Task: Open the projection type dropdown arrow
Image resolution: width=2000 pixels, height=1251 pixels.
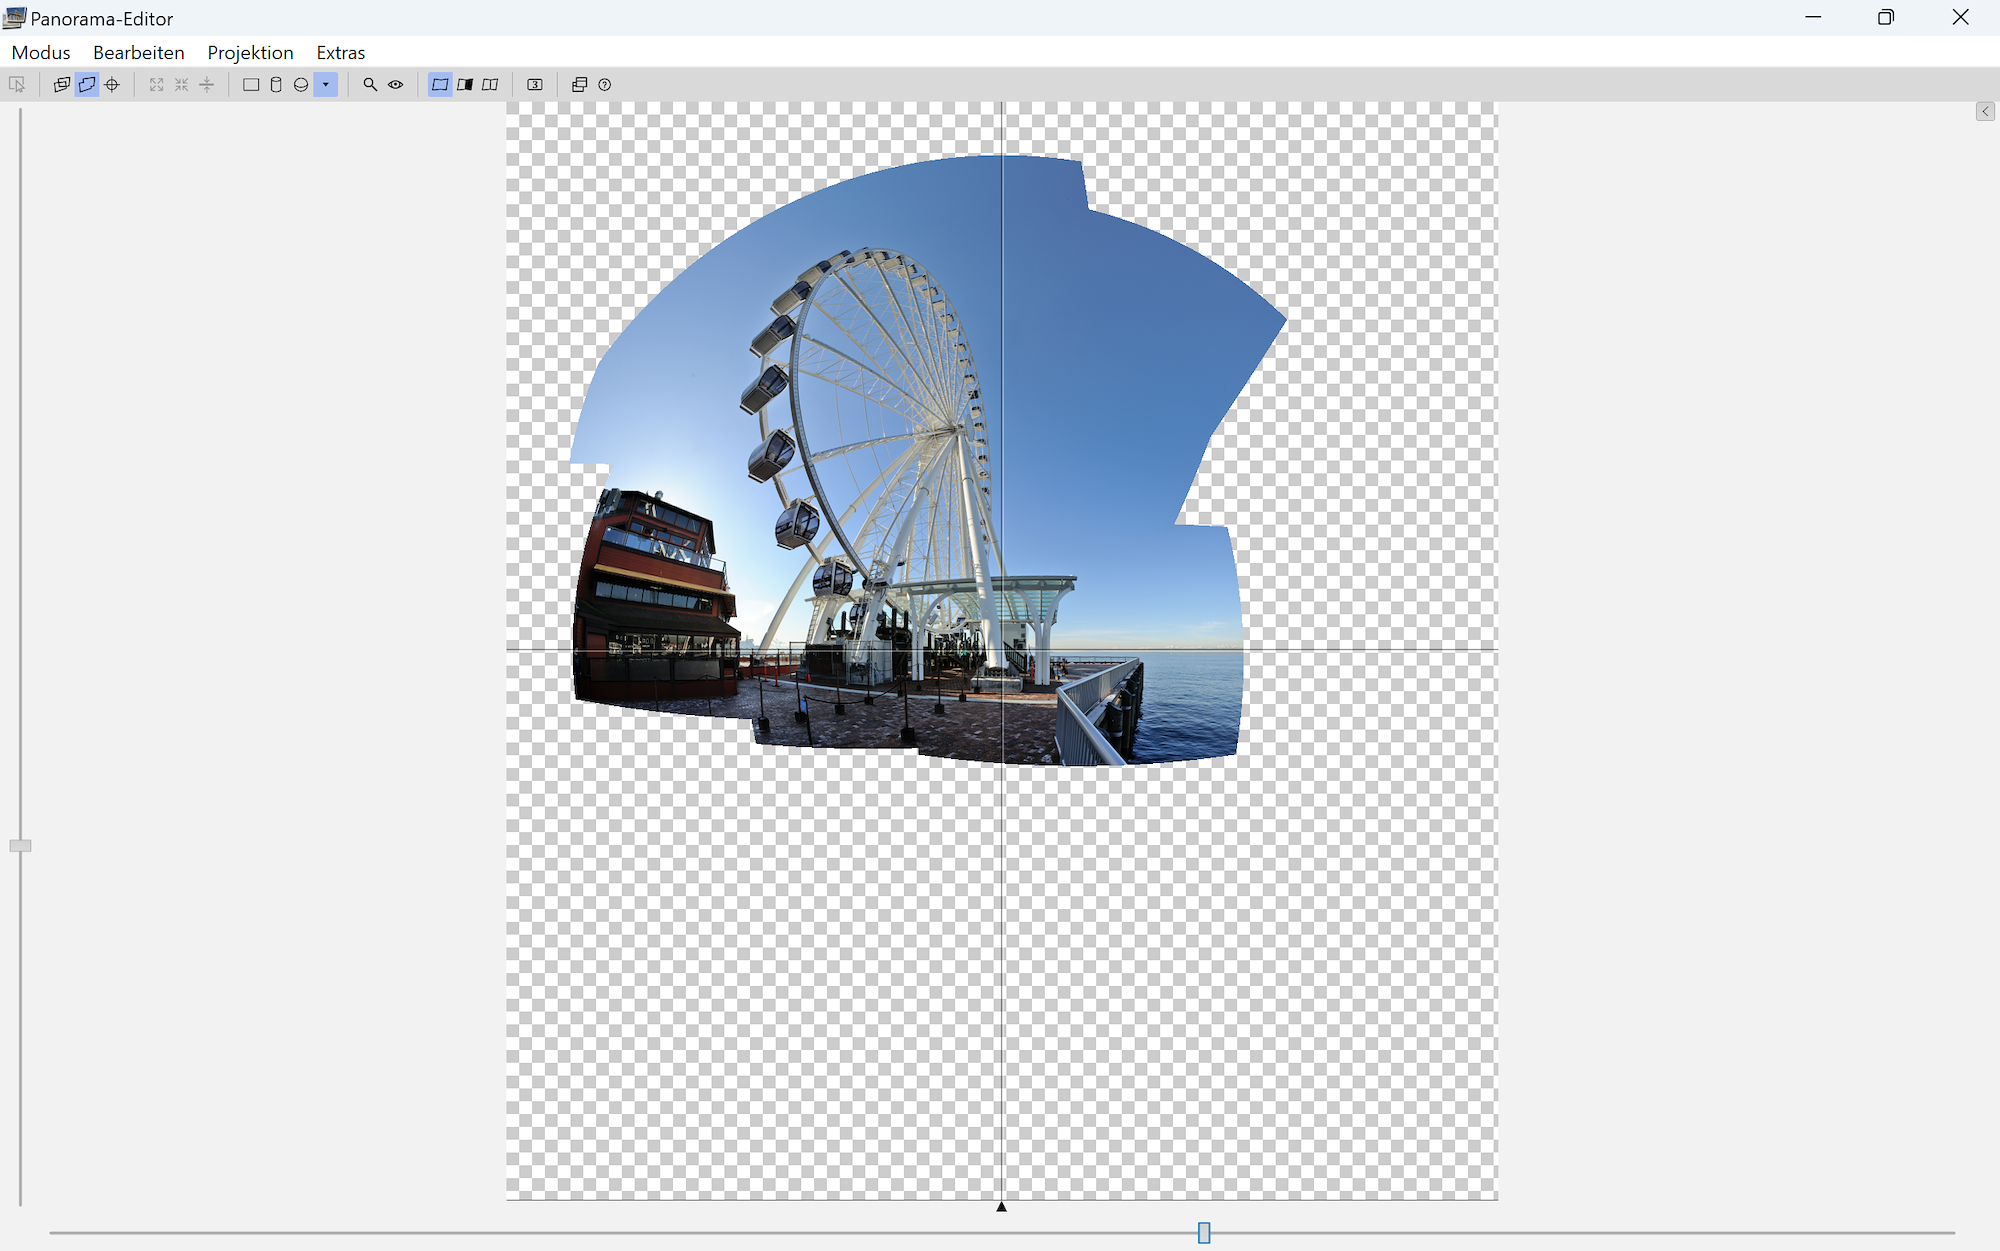Action: [x=326, y=85]
